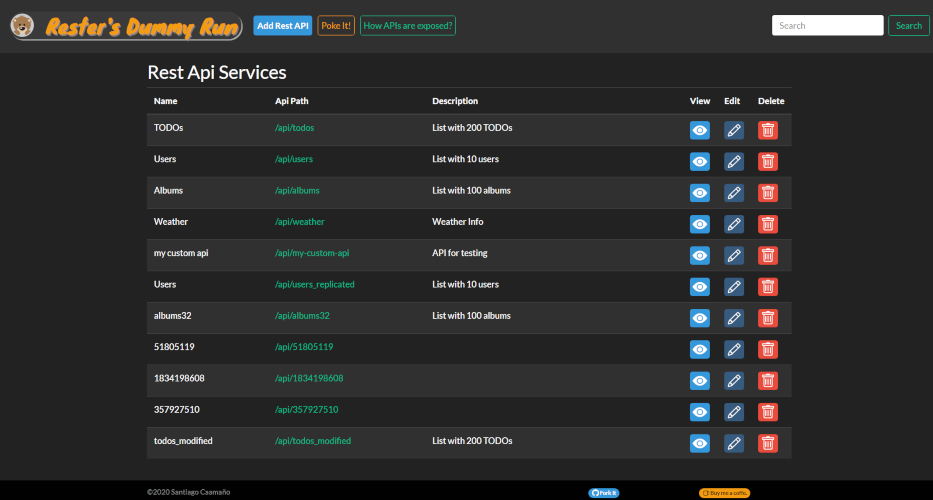933x500 pixels.
Task: Open the edit pencil for my custom api
Action: 734,255
